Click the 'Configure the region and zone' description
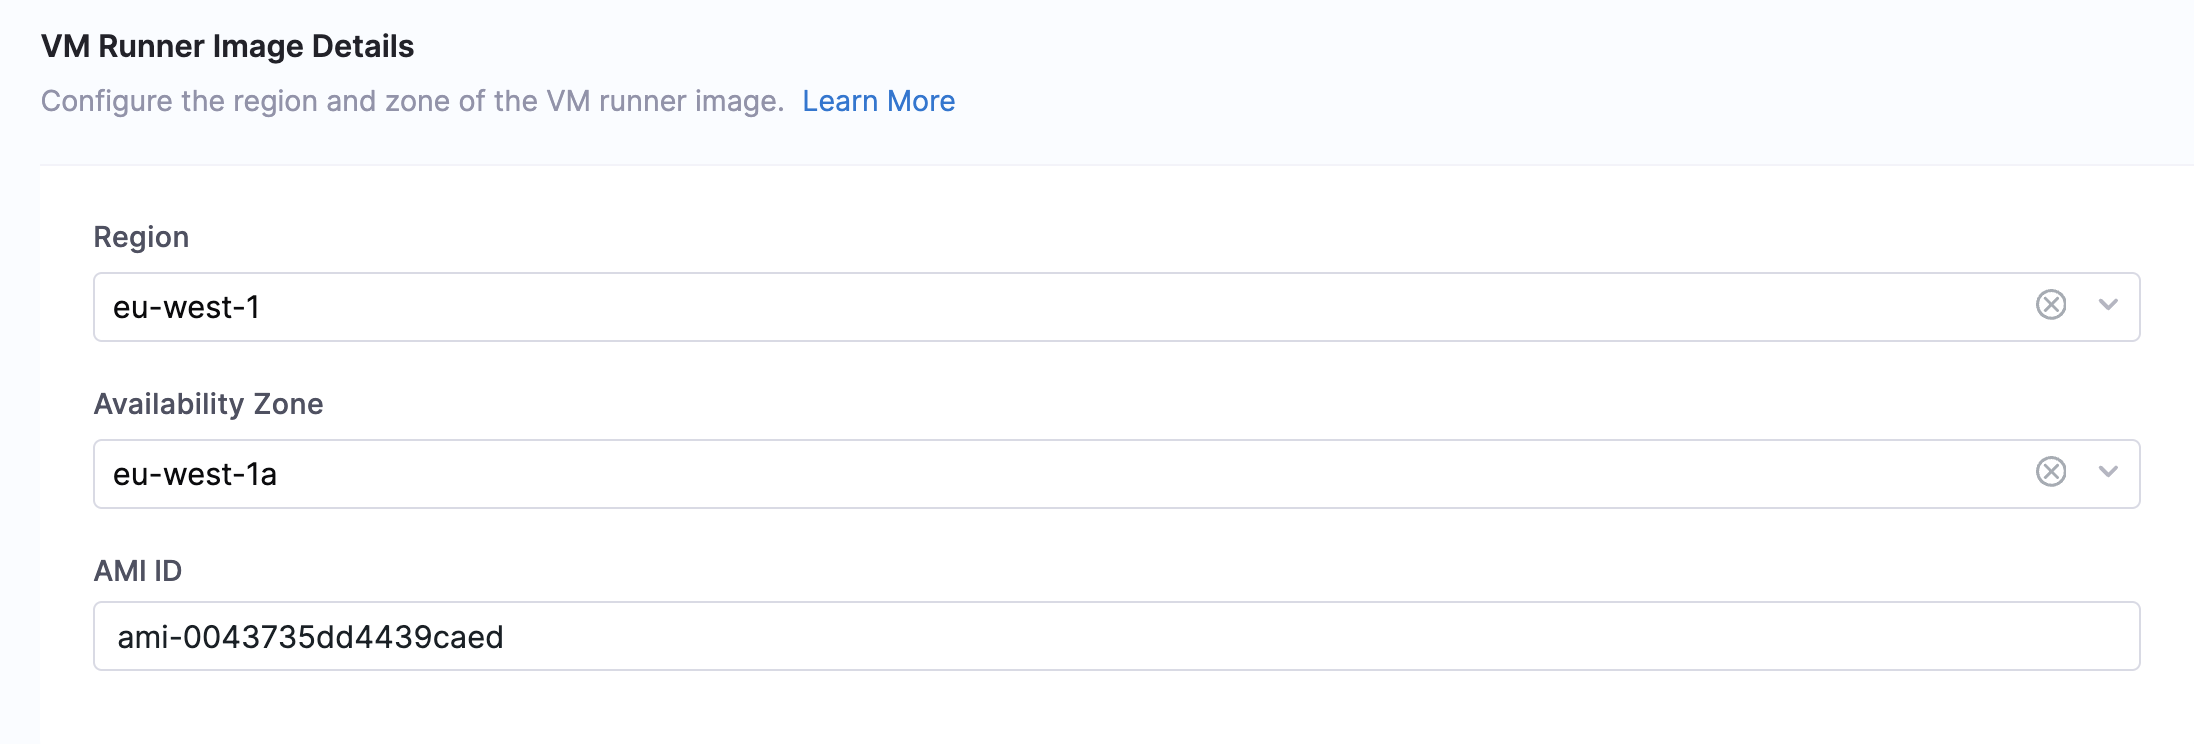 pos(412,101)
